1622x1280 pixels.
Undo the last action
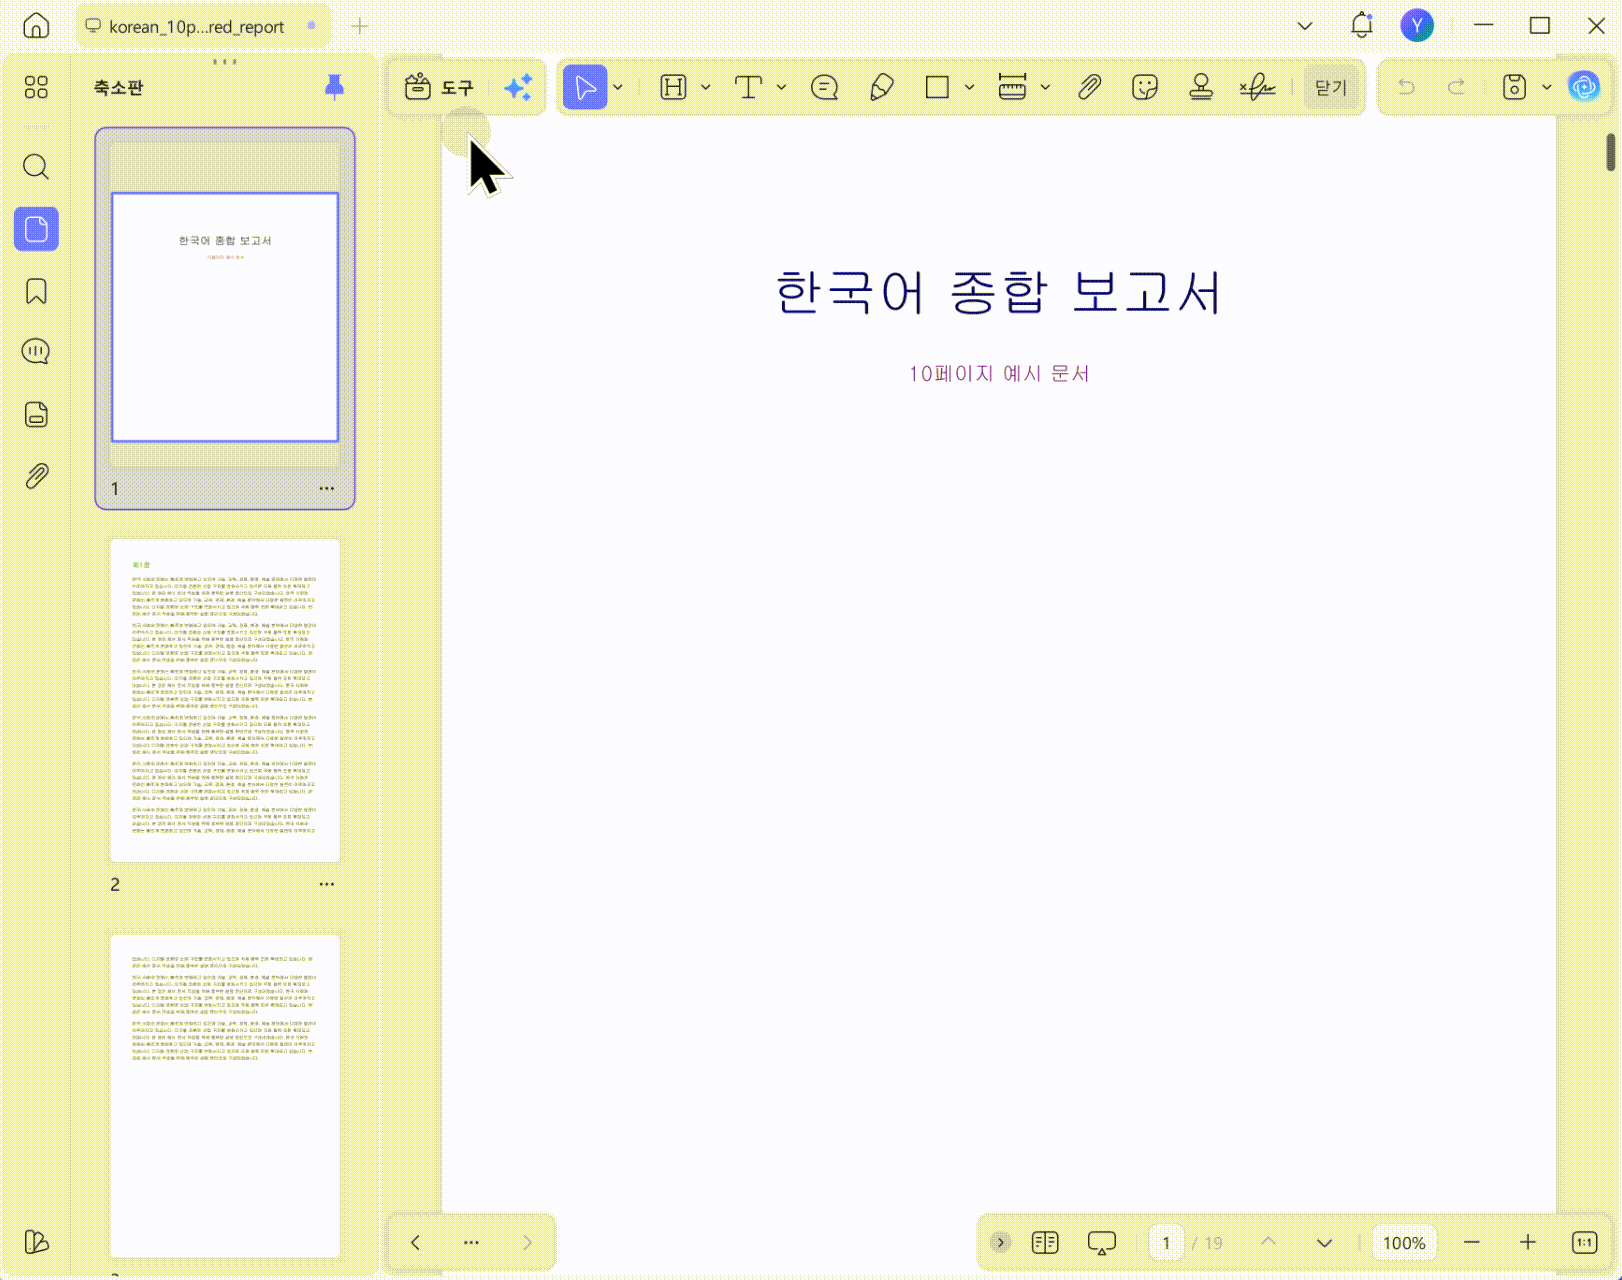coord(1406,88)
